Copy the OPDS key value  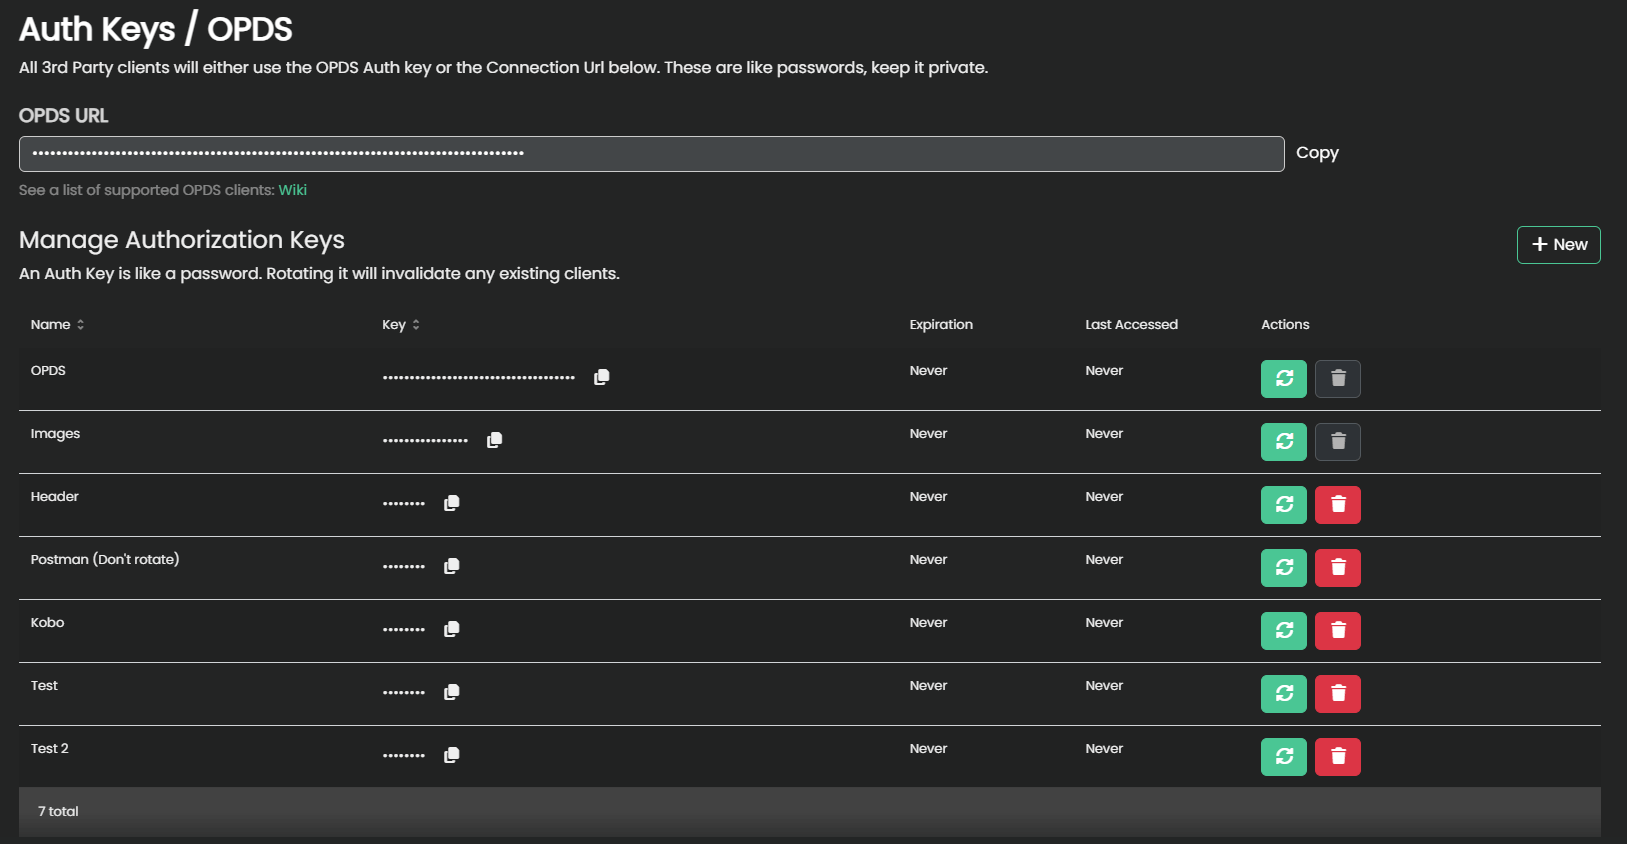602,377
